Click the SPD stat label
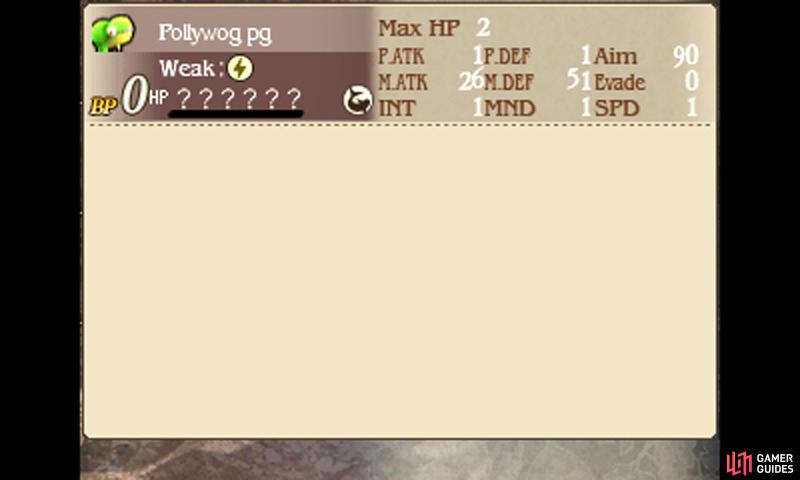 pos(617,108)
